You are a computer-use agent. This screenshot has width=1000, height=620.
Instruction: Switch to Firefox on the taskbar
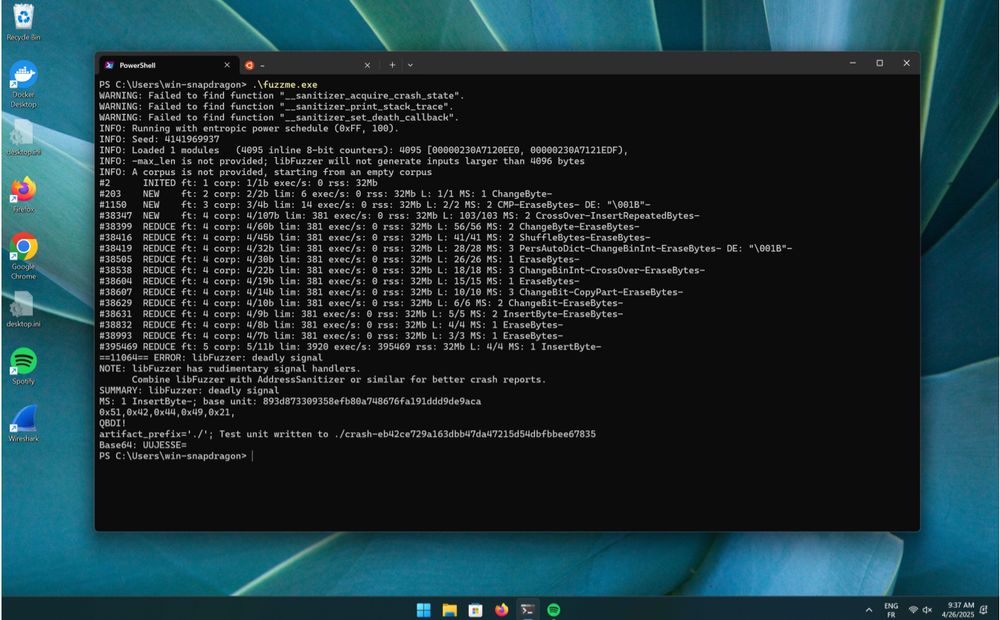pyautogui.click(x=501, y=610)
